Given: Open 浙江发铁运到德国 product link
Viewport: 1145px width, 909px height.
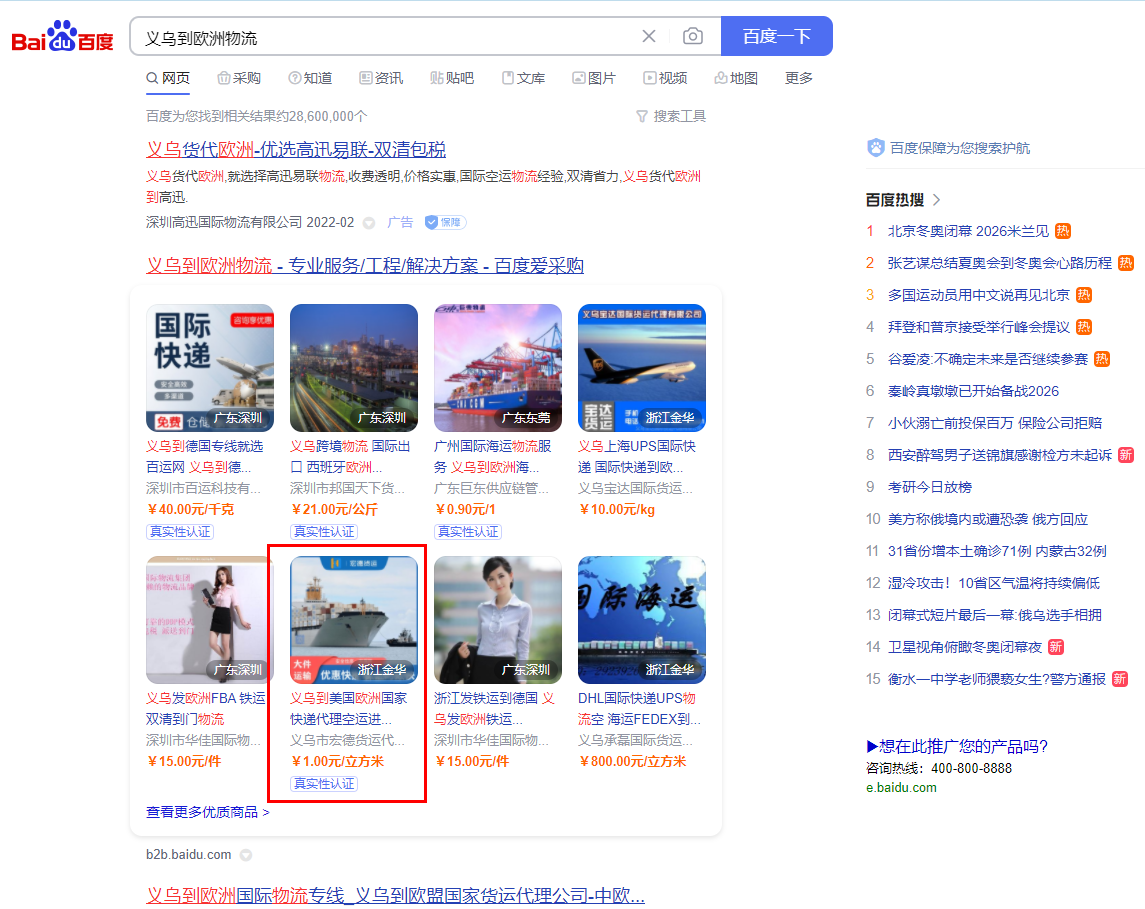Looking at the screenshot, I should tap(494, 708).
